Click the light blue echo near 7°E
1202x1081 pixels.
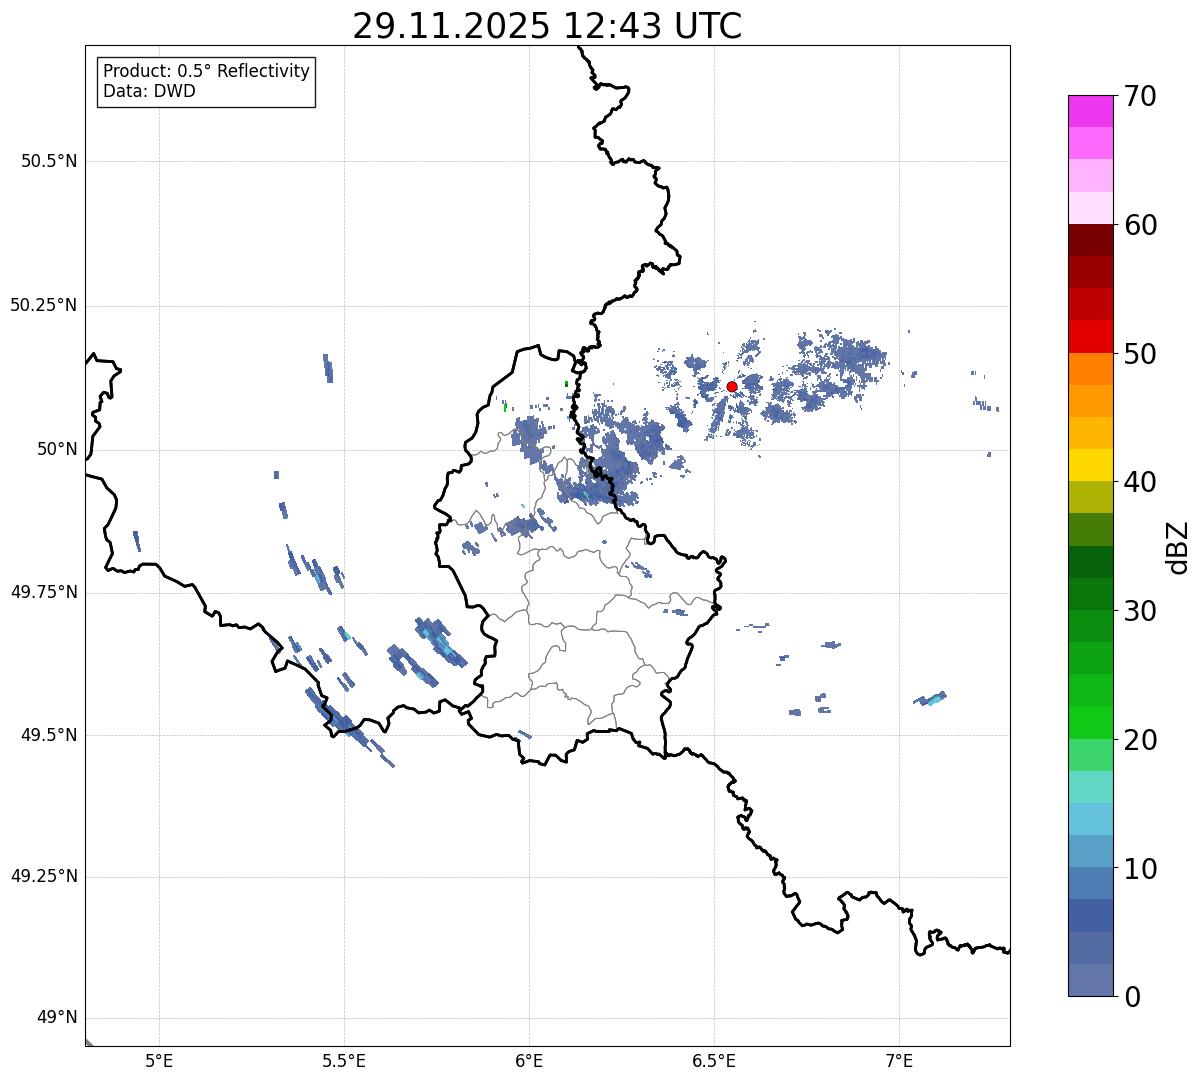coord(931,698)
